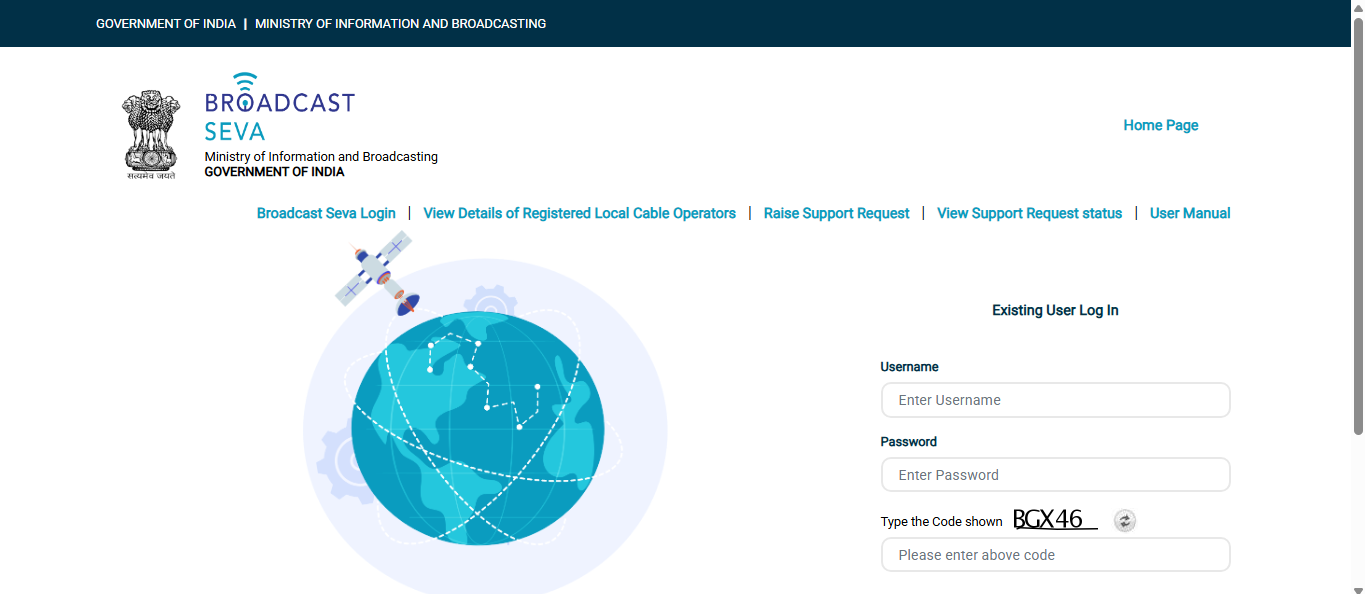Click the Password label
The image size is (1365, 594).
tap(908, 442)
